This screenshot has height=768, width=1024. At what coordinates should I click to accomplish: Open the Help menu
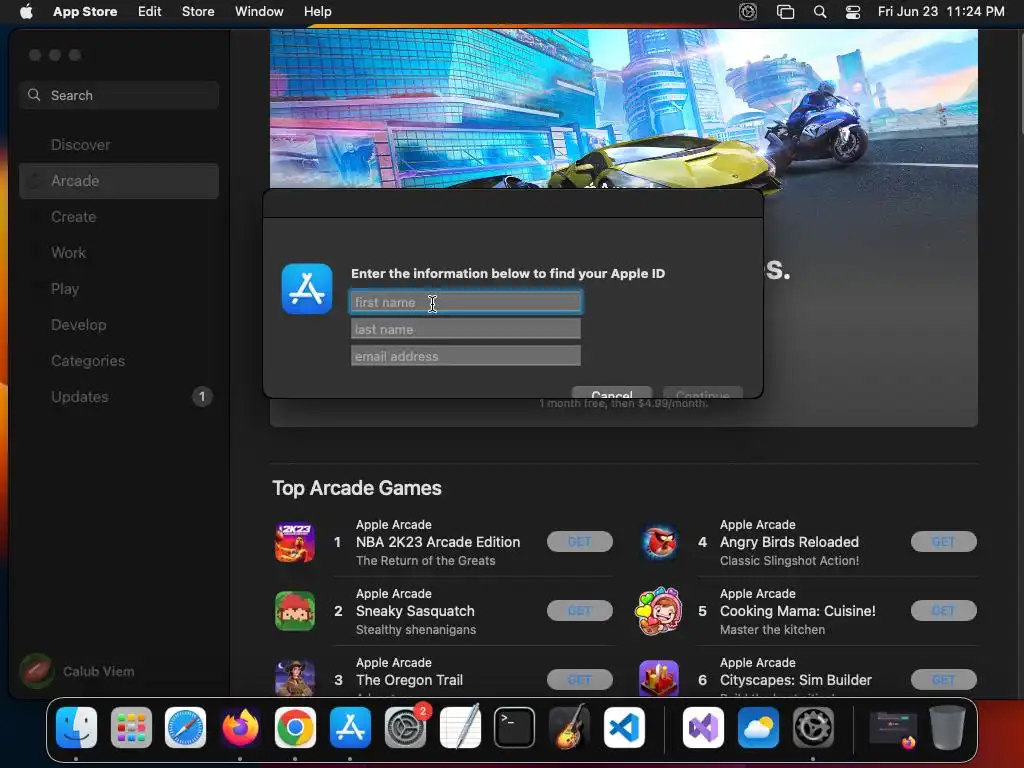tap(317, 11)
